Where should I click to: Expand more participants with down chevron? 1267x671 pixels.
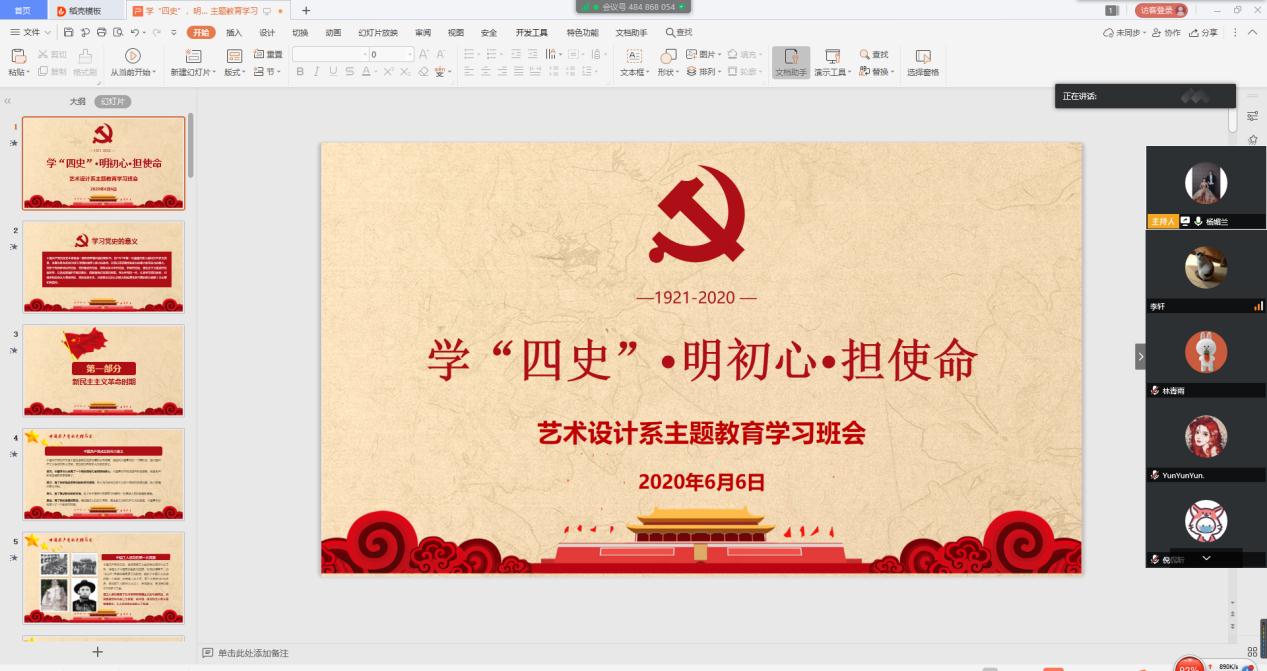[1206, 558]
